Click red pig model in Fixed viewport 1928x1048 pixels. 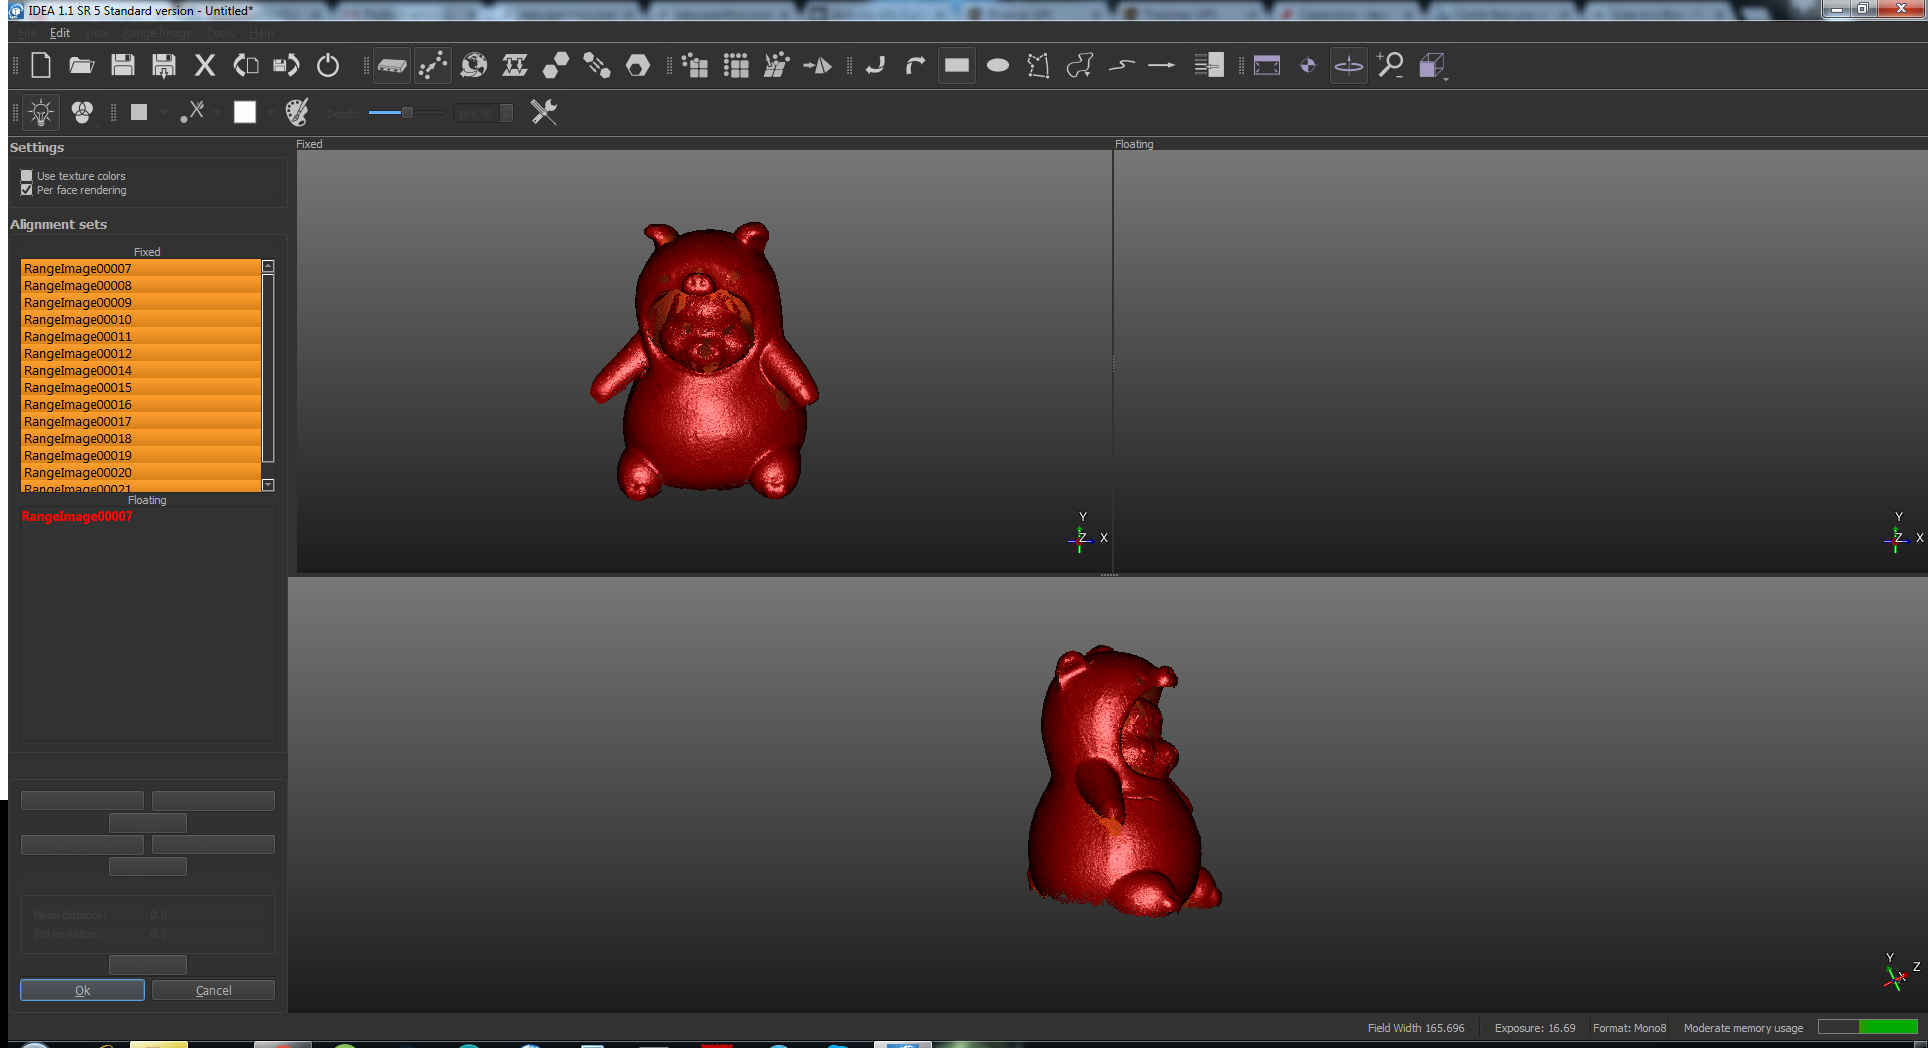(707, 363)
